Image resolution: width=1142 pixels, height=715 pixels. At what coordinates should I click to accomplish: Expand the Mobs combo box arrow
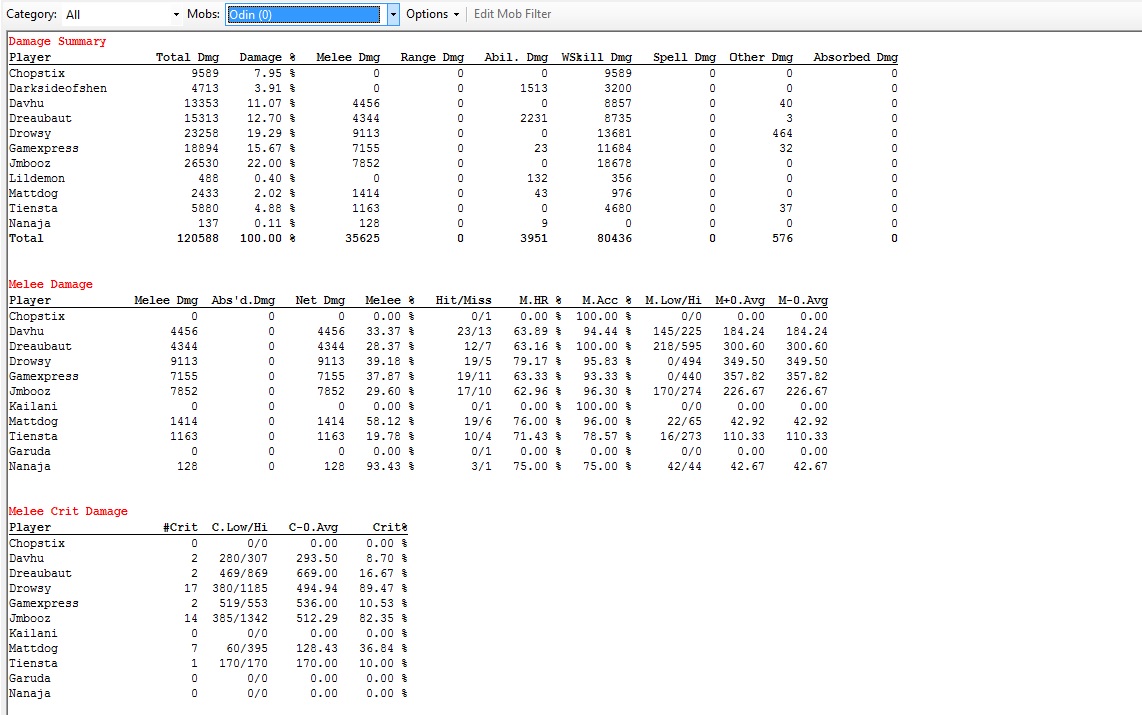pos(393,14)
